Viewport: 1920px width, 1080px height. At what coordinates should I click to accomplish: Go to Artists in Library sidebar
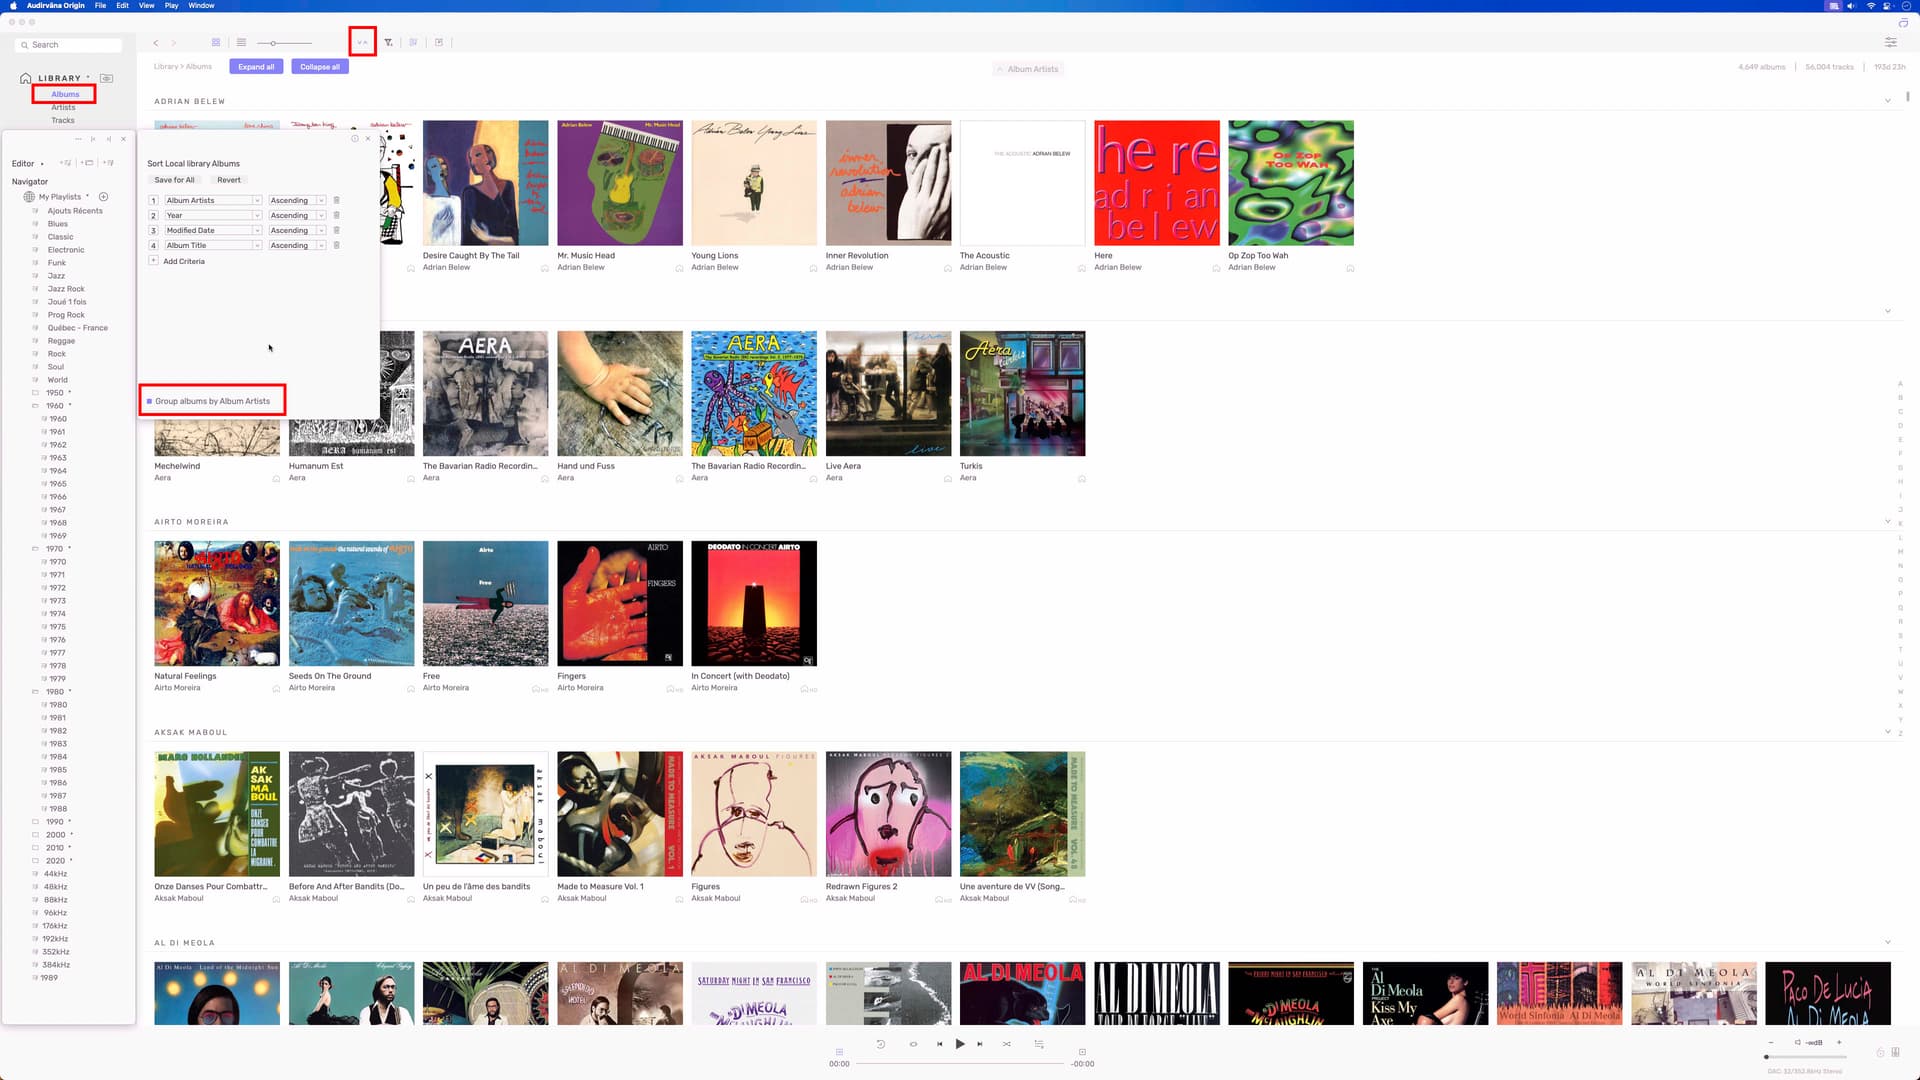63,107
